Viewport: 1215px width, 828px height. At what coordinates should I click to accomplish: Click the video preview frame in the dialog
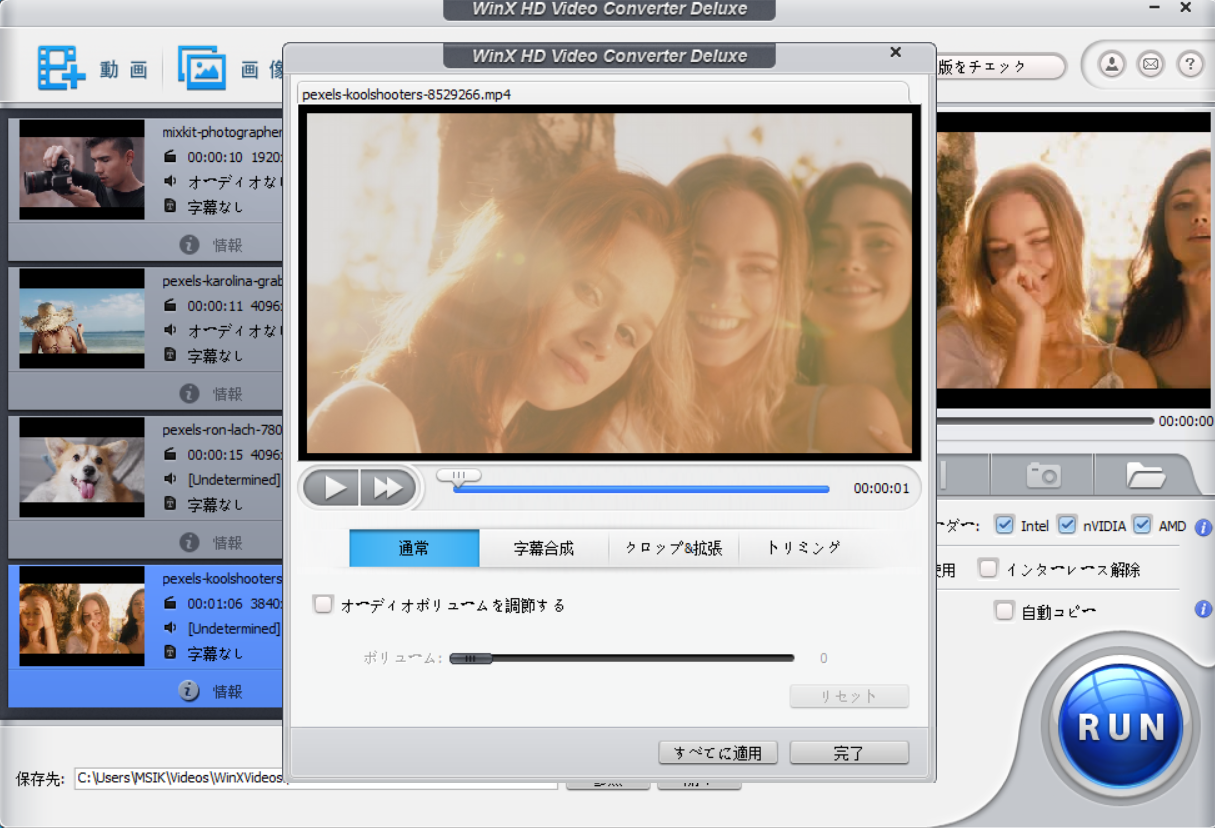coord(609,283)
